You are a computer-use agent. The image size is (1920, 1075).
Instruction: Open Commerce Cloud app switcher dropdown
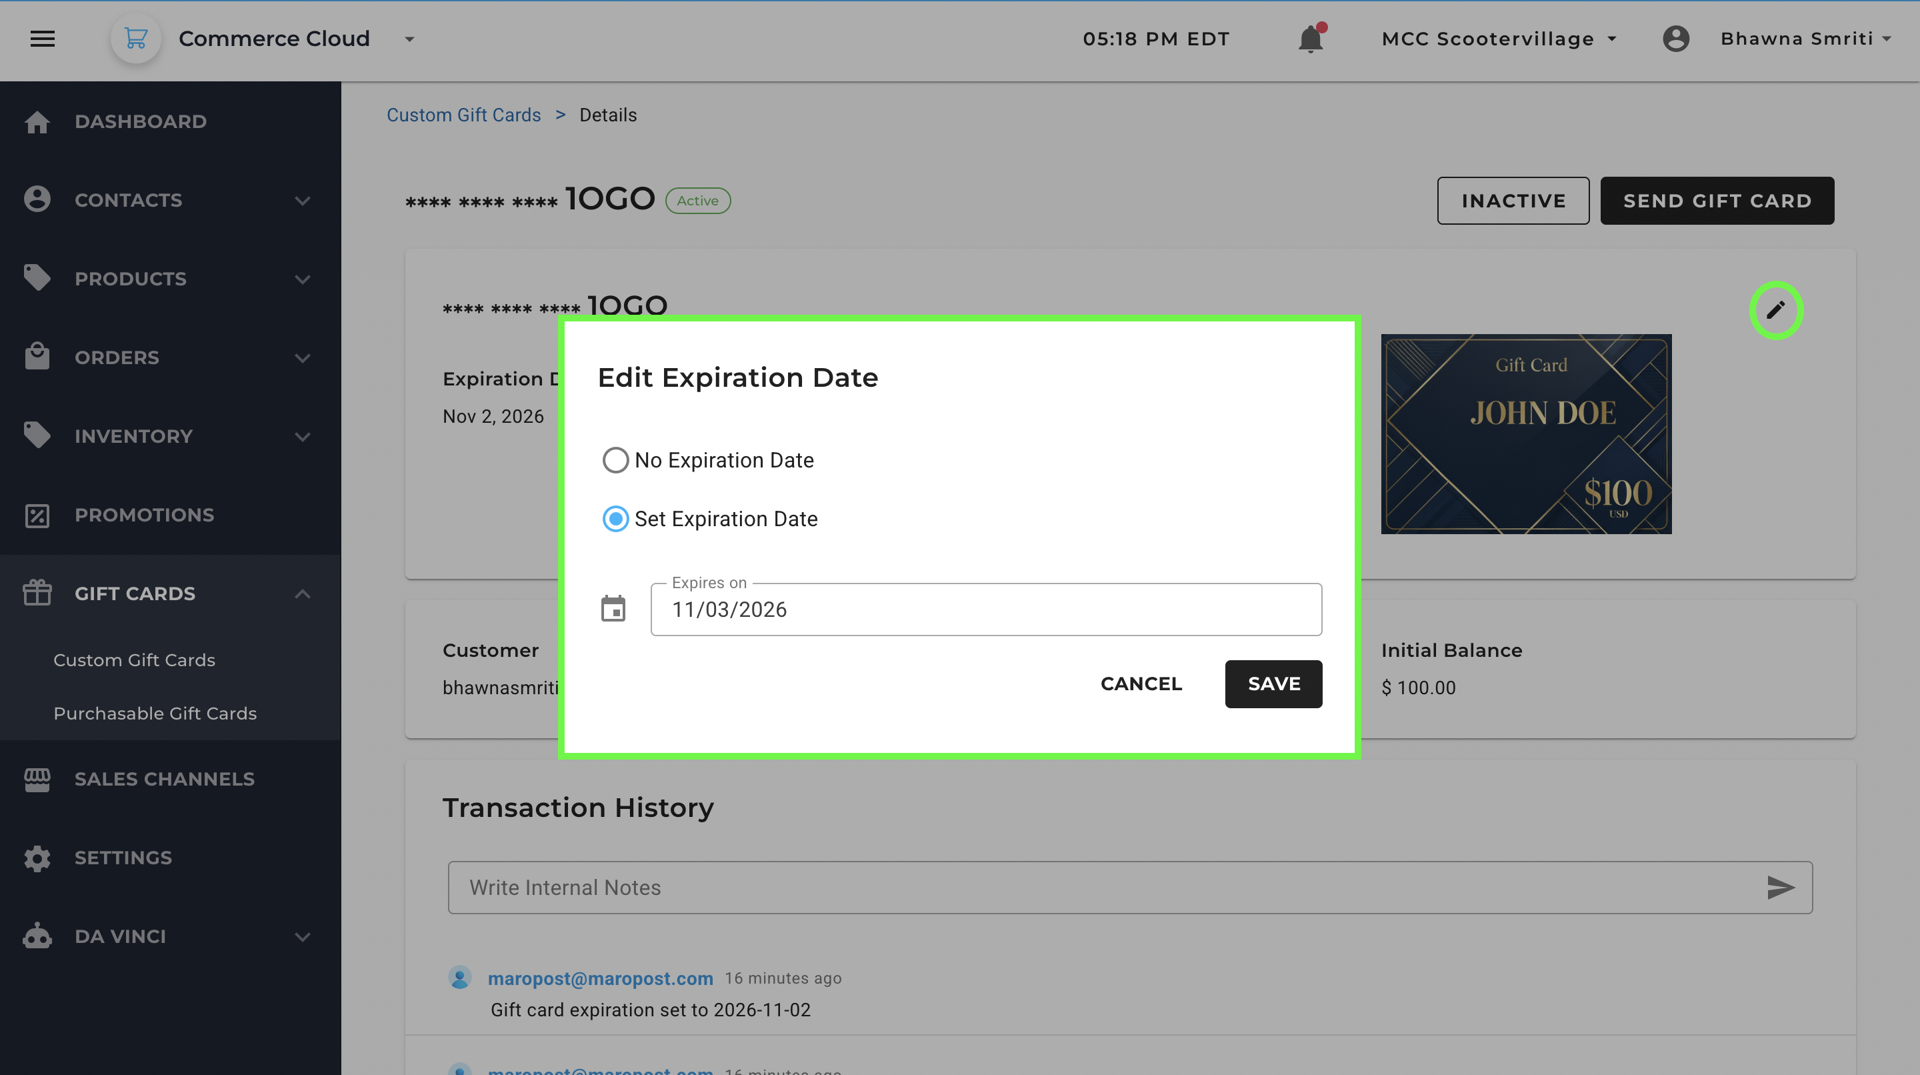coord(409,39)
